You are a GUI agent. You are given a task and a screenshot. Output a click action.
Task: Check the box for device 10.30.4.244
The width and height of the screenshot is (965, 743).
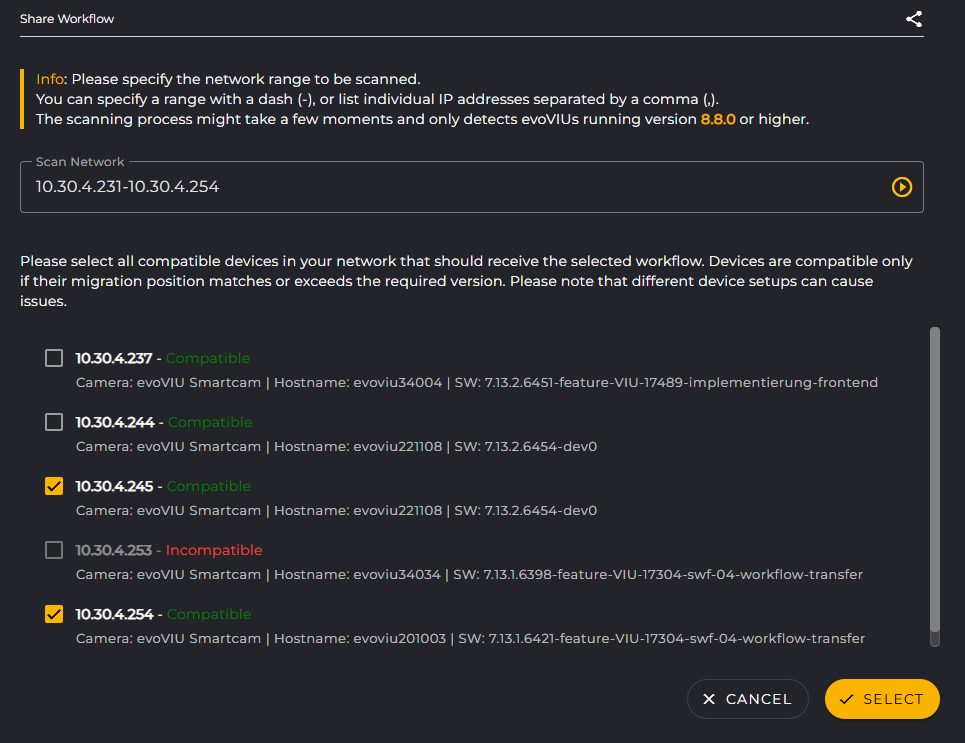click(x=53, y=421)
